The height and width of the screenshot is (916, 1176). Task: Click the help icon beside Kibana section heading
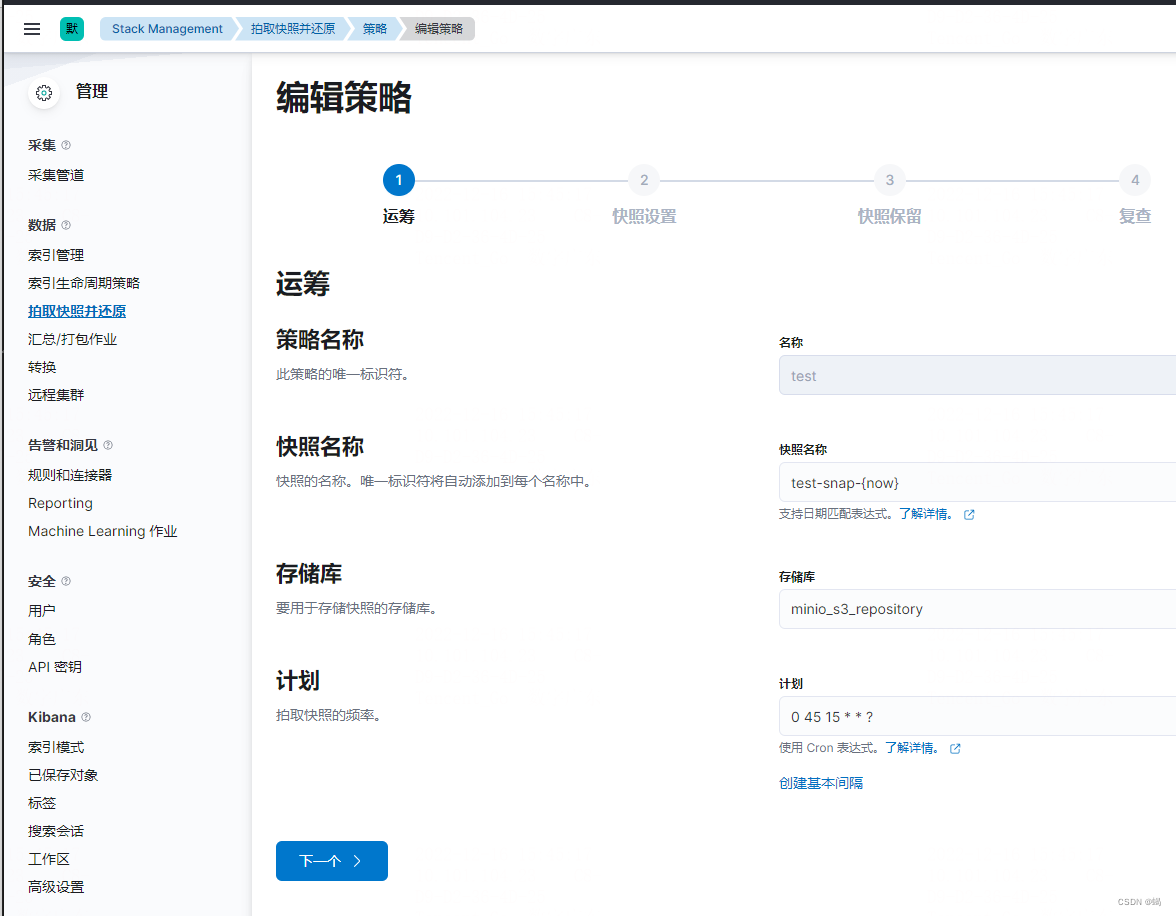86,717
